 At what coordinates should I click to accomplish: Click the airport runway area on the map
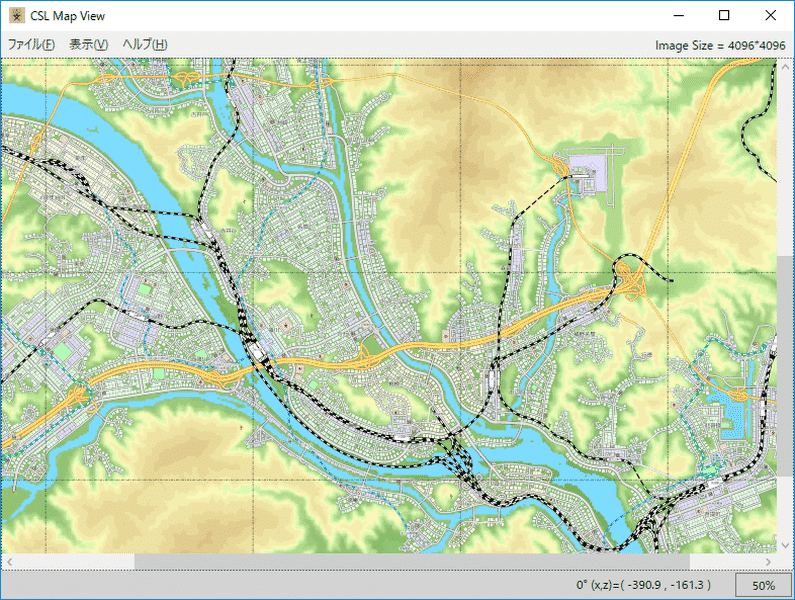584,170
